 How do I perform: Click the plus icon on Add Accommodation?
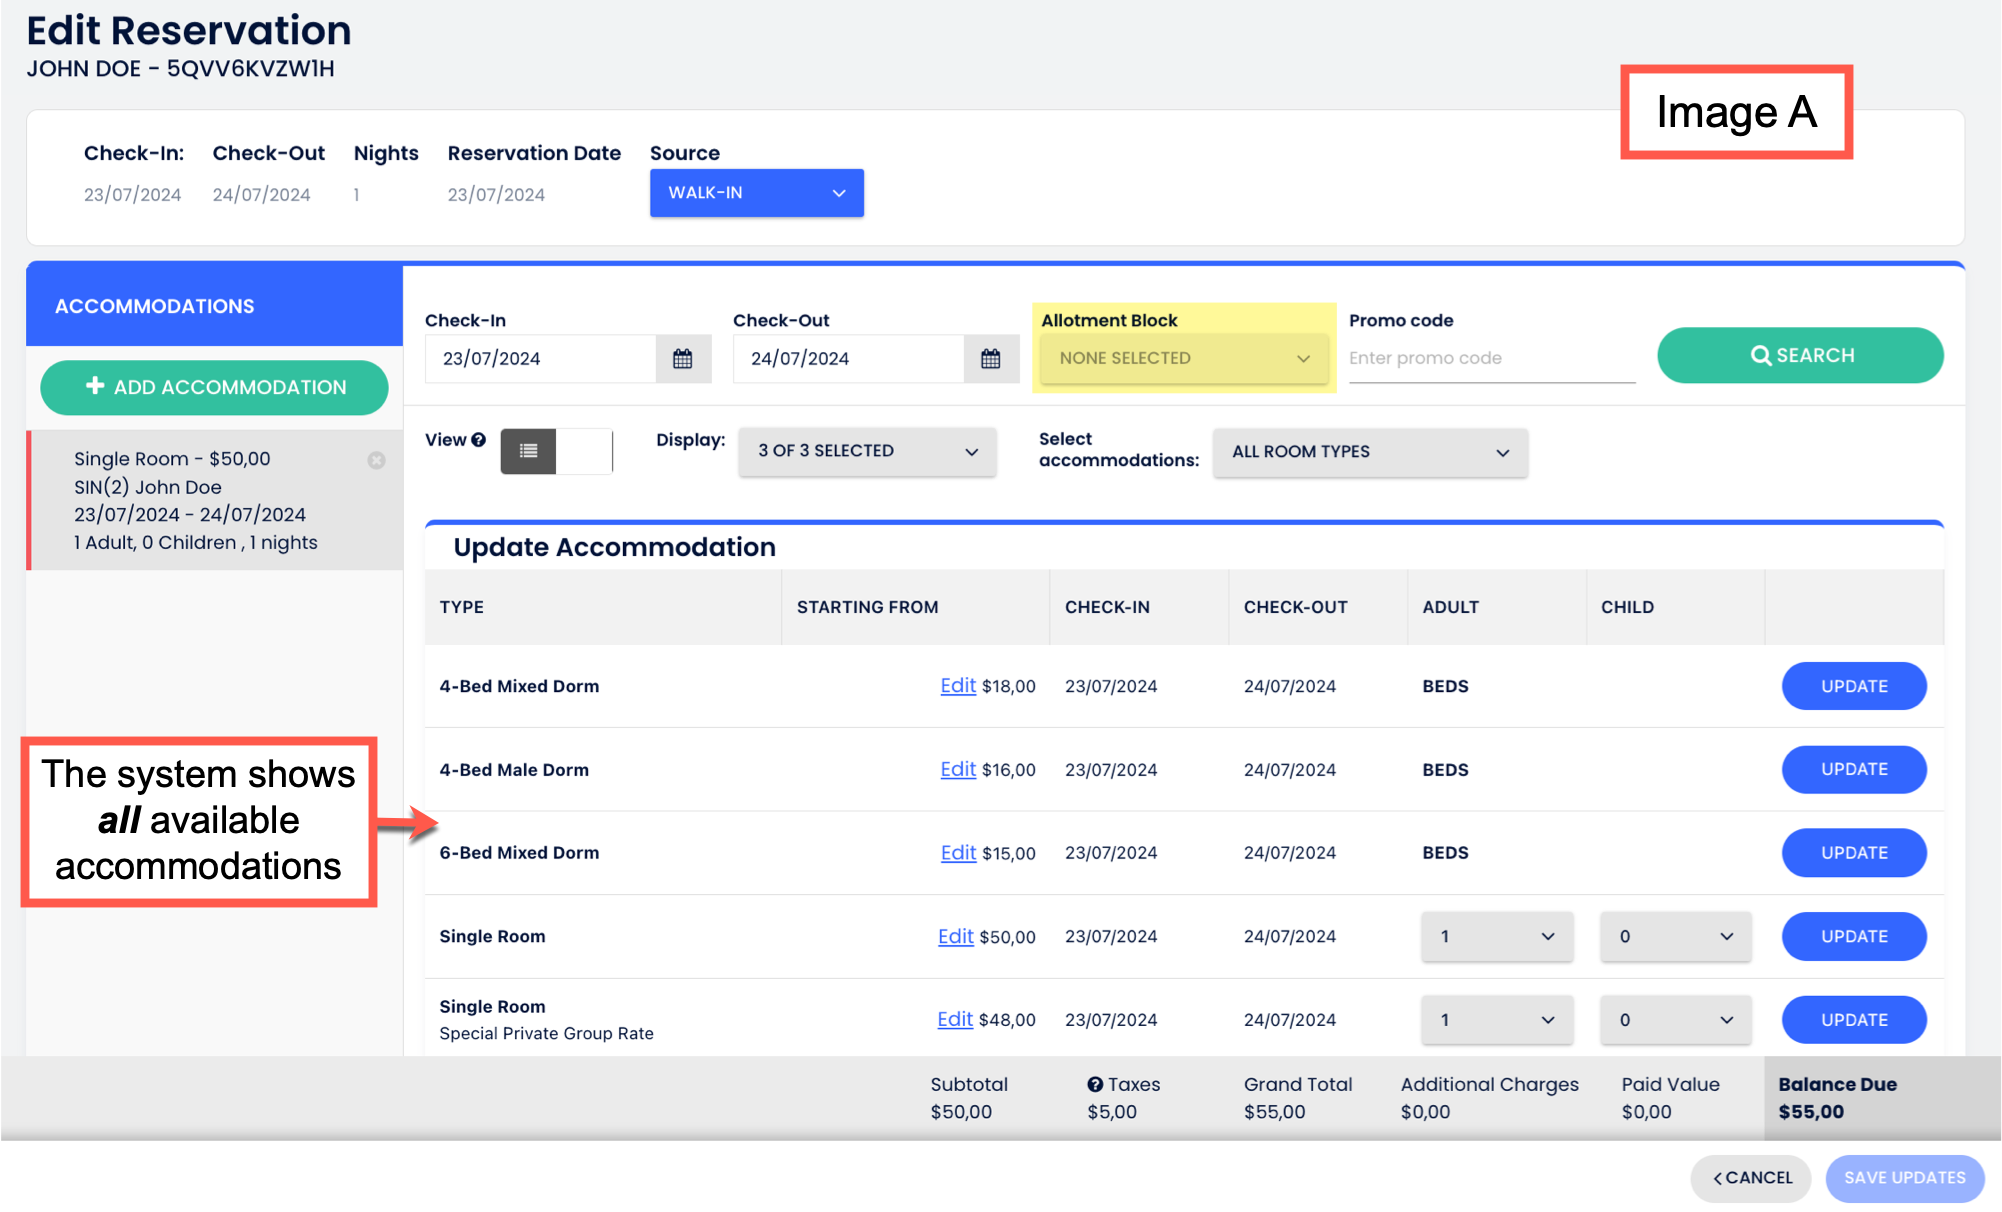click(x=95, y=386)
